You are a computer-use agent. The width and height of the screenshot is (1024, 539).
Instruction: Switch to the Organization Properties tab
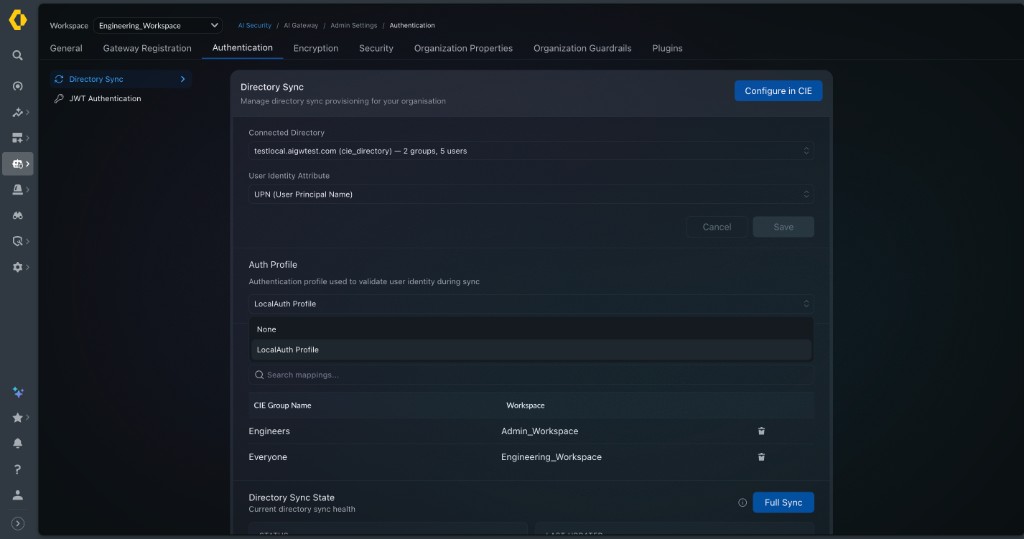pyautogui.click(x=463, y=48)
